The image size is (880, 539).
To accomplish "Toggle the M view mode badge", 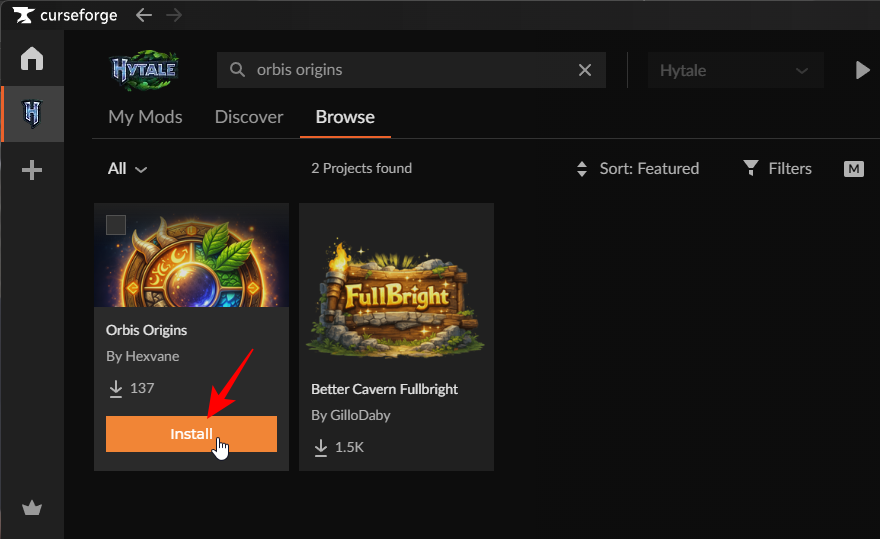I will (x=853, y=169).
